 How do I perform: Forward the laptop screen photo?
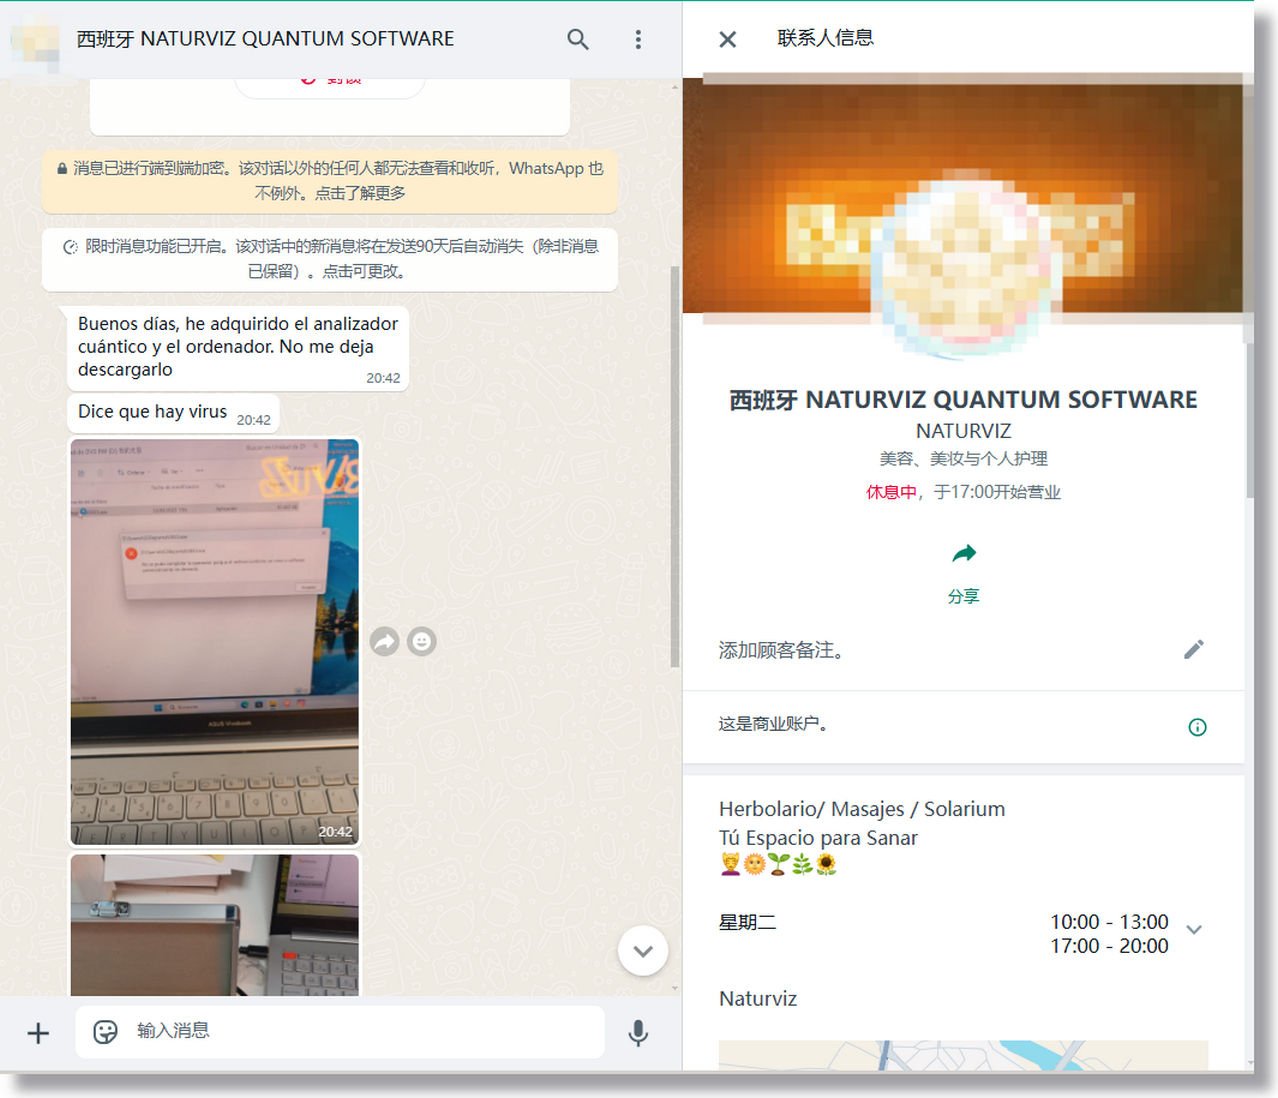[385, 641]
